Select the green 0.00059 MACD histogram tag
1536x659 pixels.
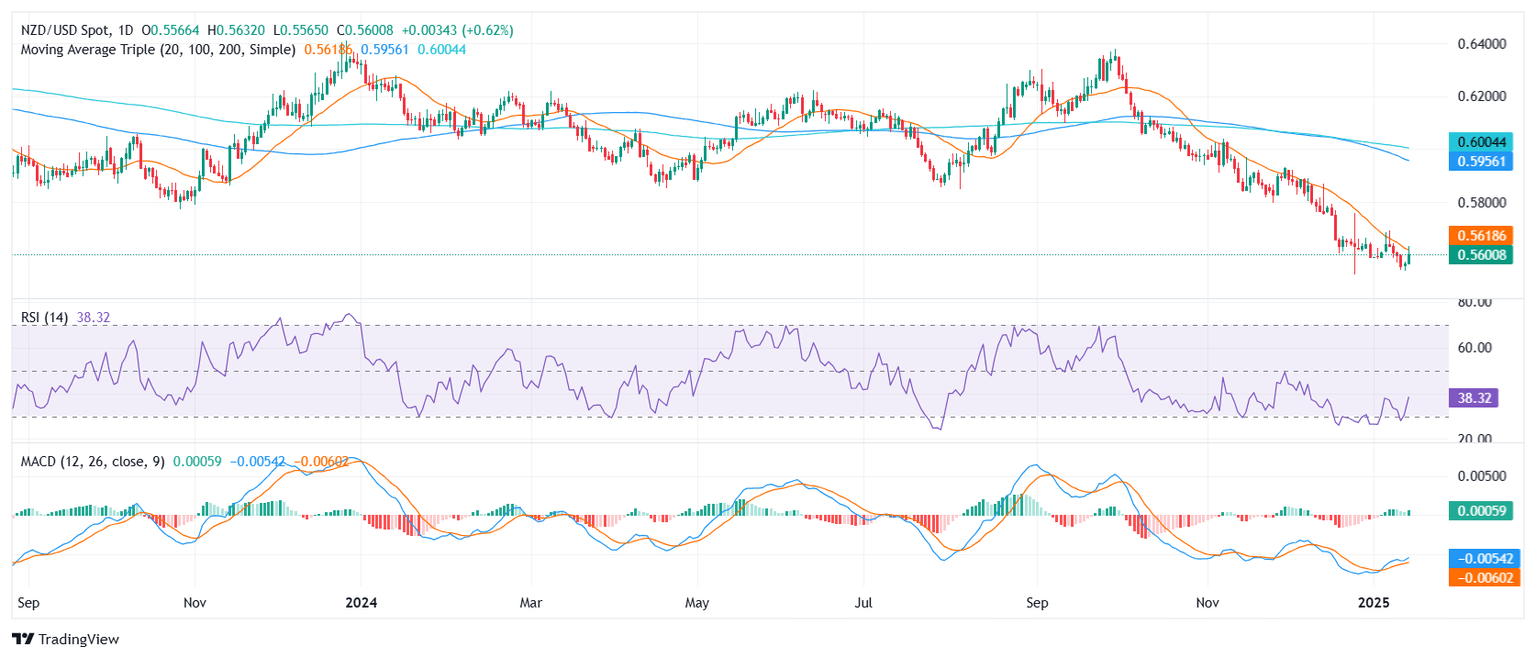click(x=1484, y=511)
